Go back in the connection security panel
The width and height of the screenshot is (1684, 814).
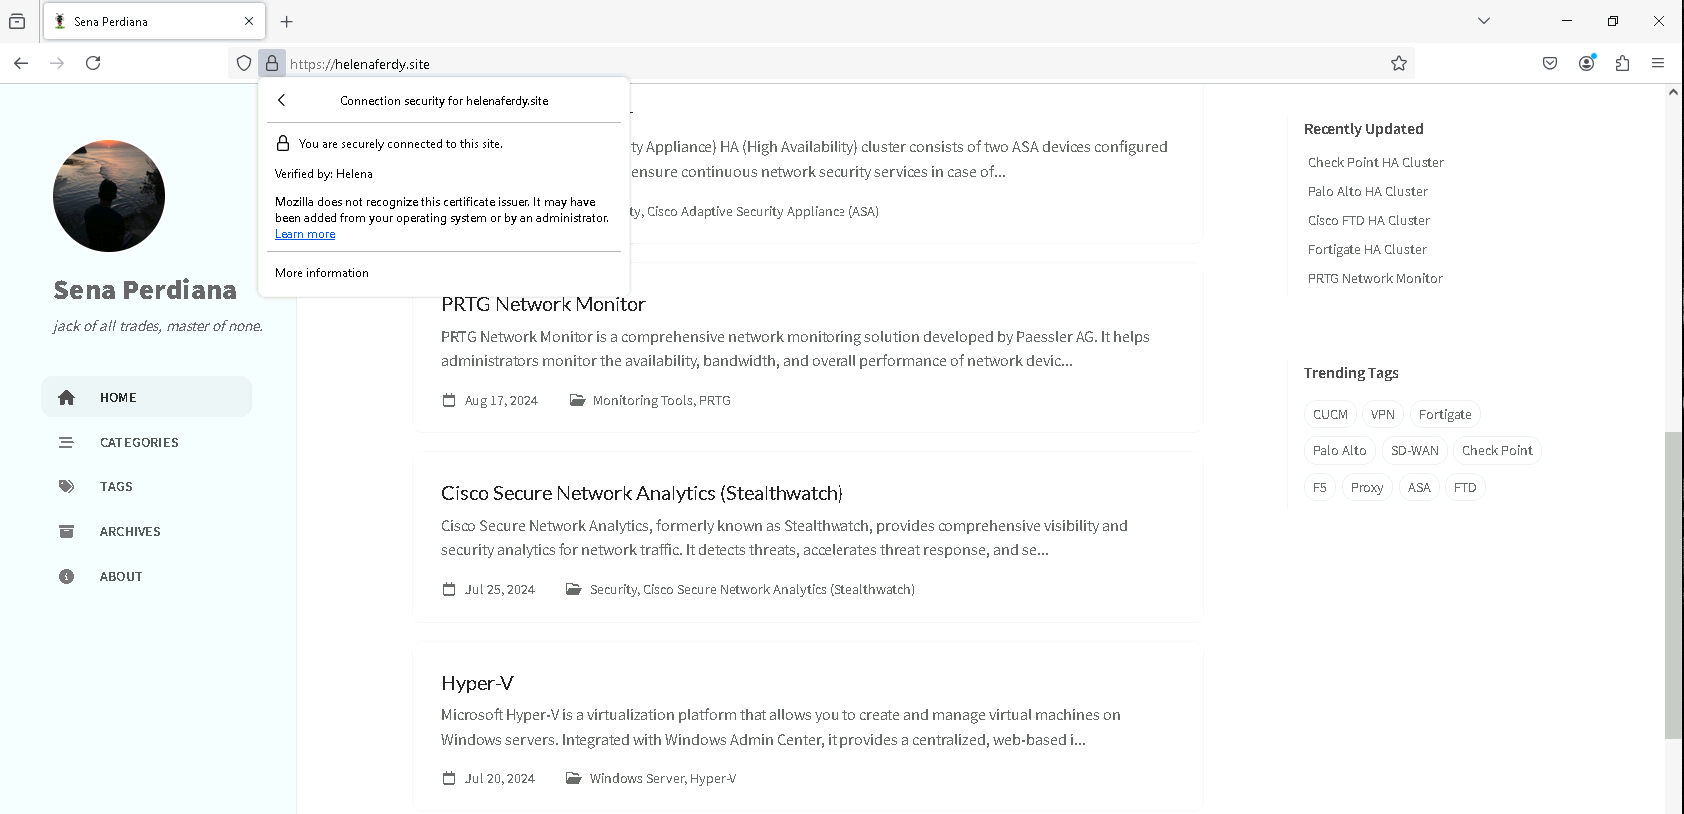(282, 100)
